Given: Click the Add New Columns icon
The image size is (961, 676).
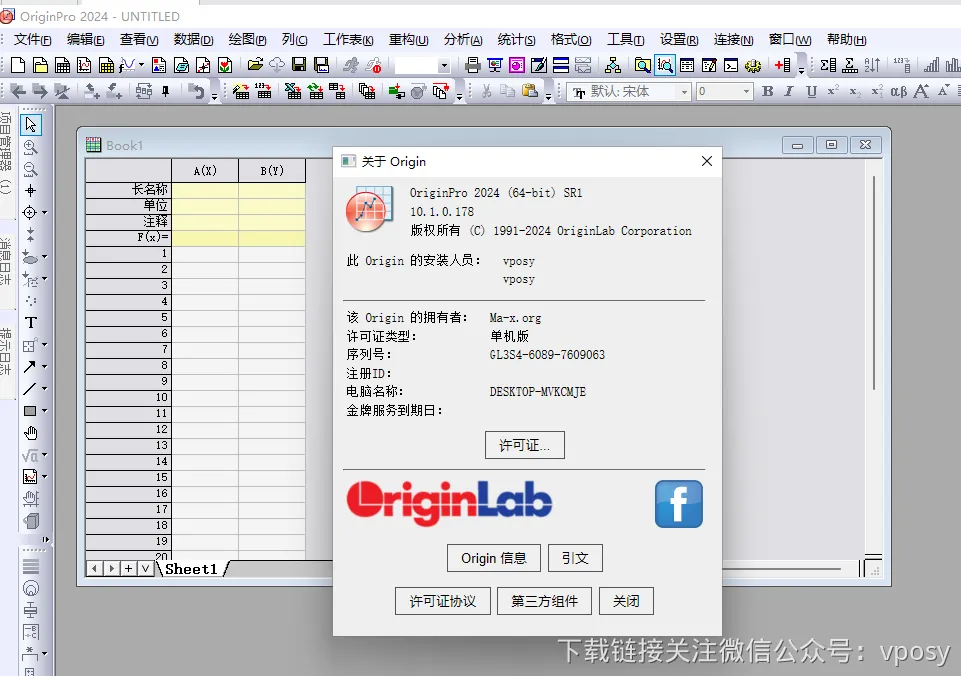Looking at the screenshot, I should point(782,65).
